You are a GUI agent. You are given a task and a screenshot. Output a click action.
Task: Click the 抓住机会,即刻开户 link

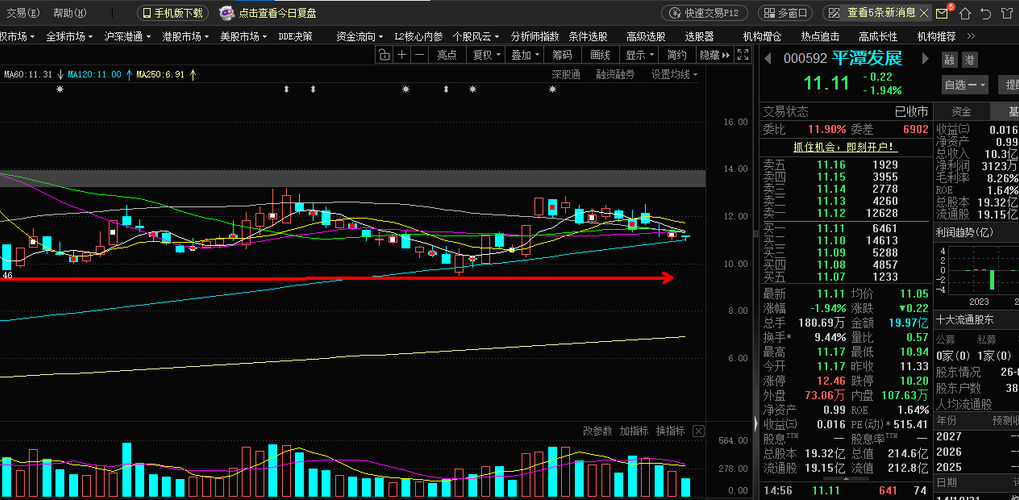(845, 147)
